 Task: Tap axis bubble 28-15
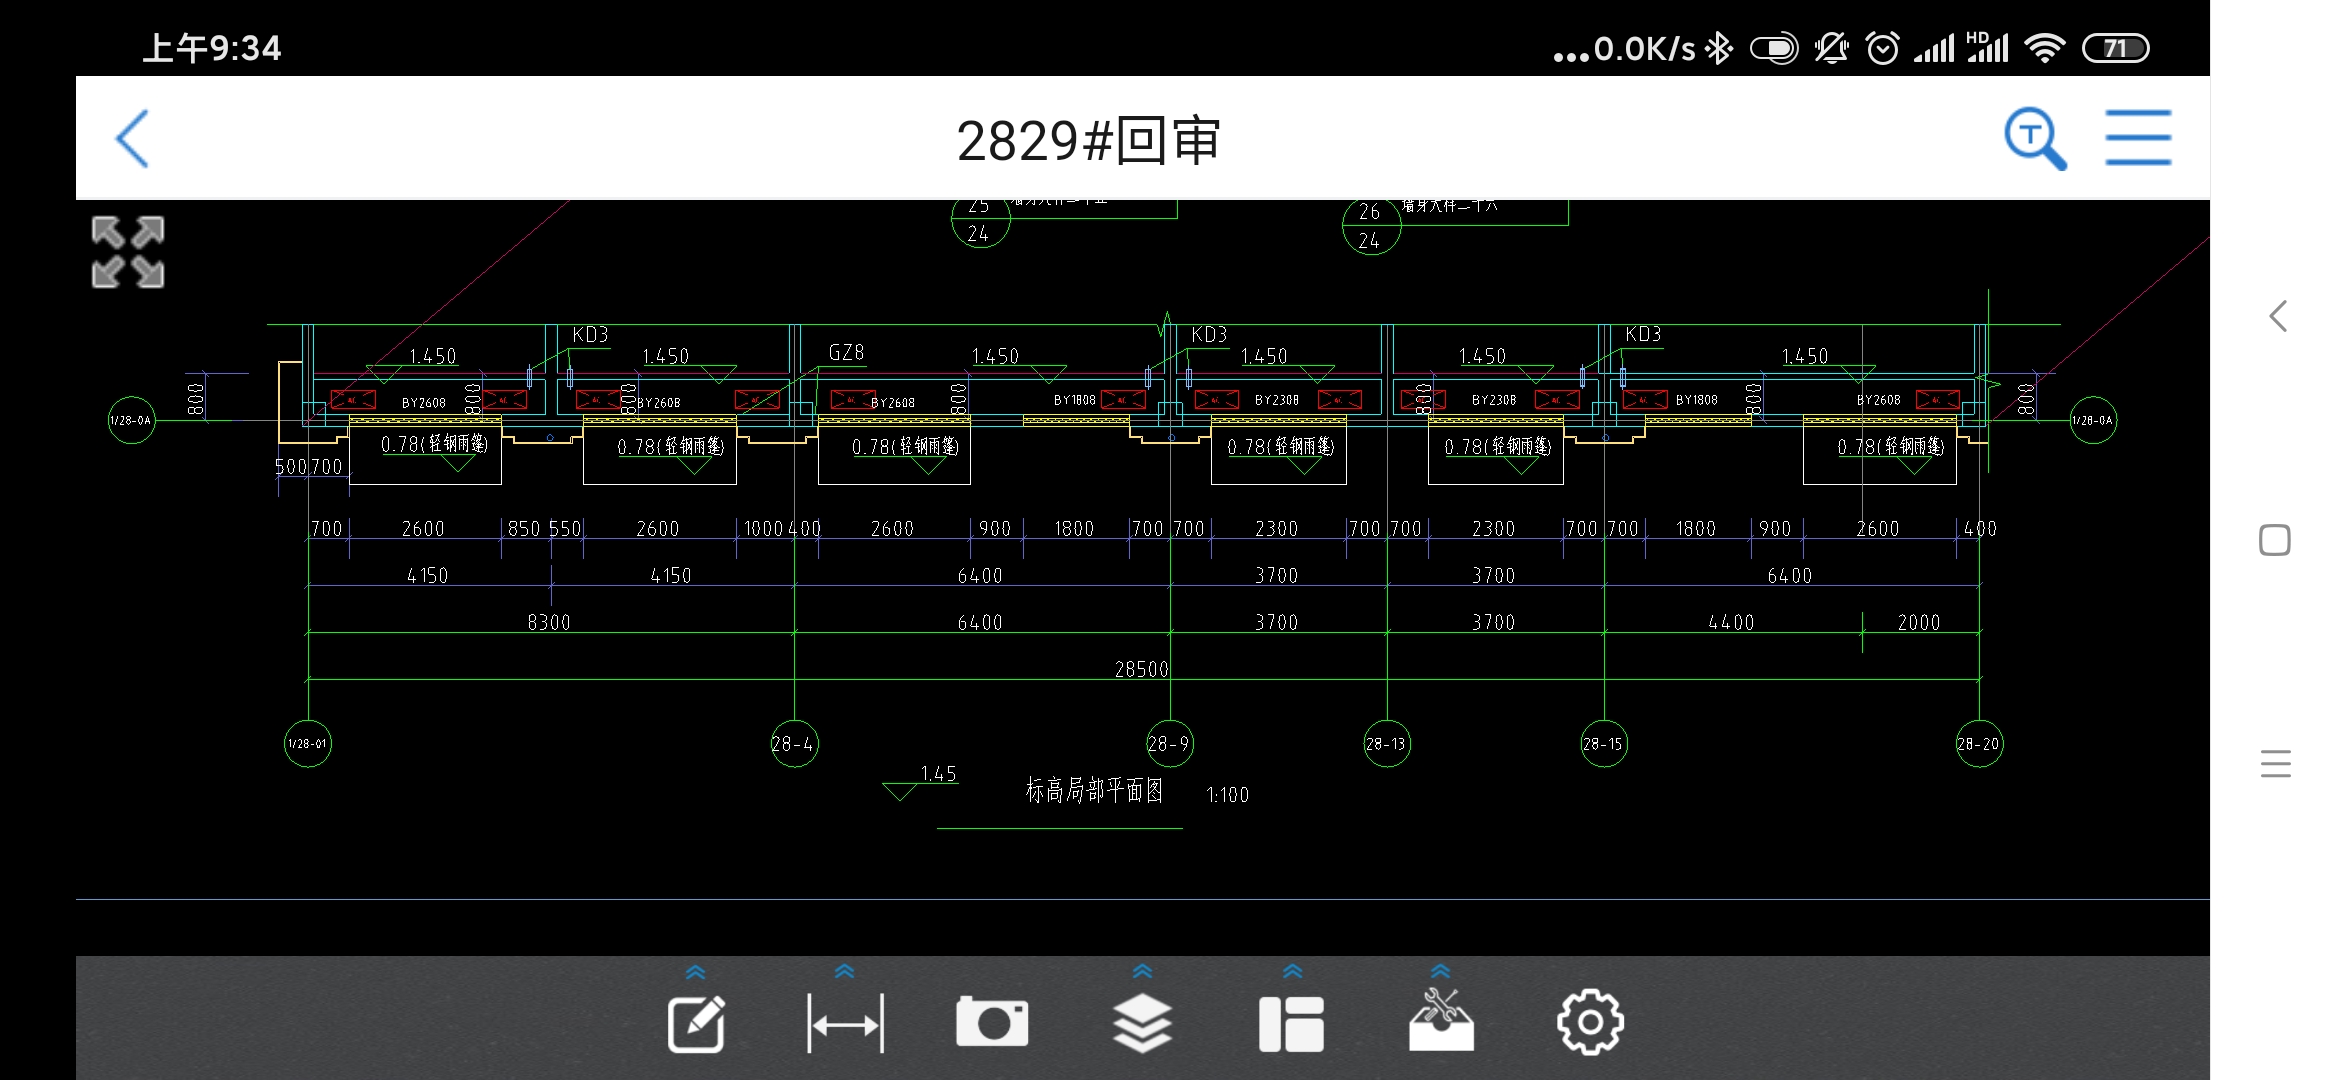[x=1604, y=743]
